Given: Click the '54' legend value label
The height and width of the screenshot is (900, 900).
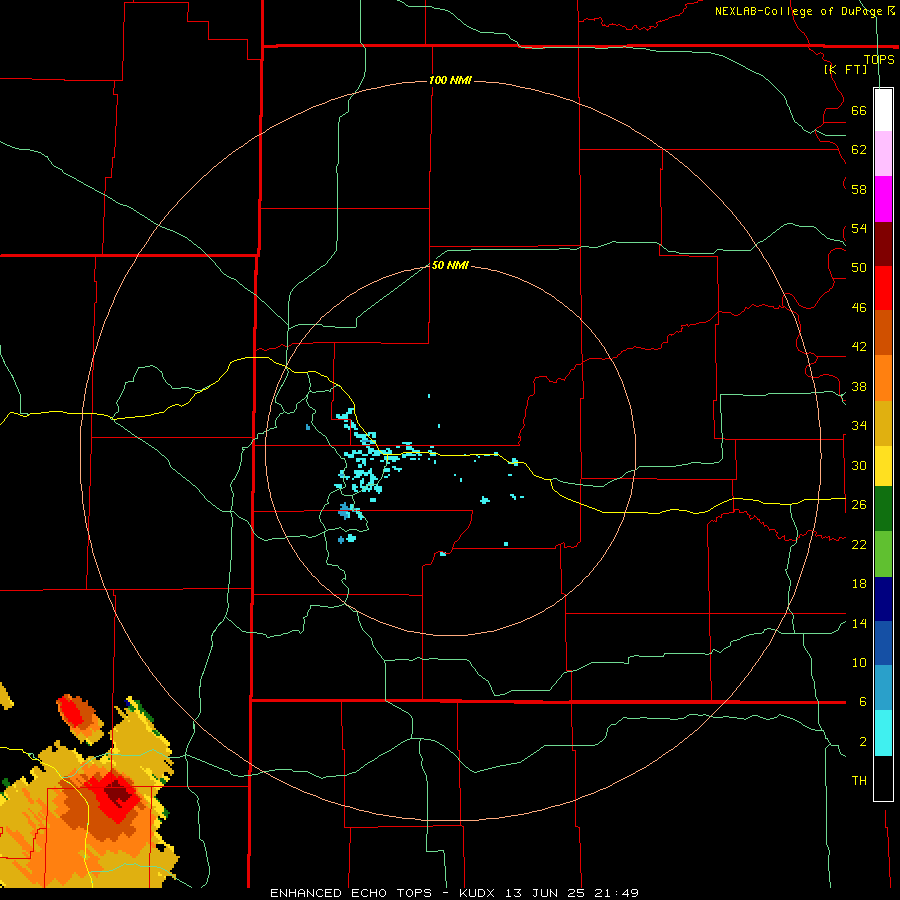Looking at the screenshot, I should (x=859, y=228).
